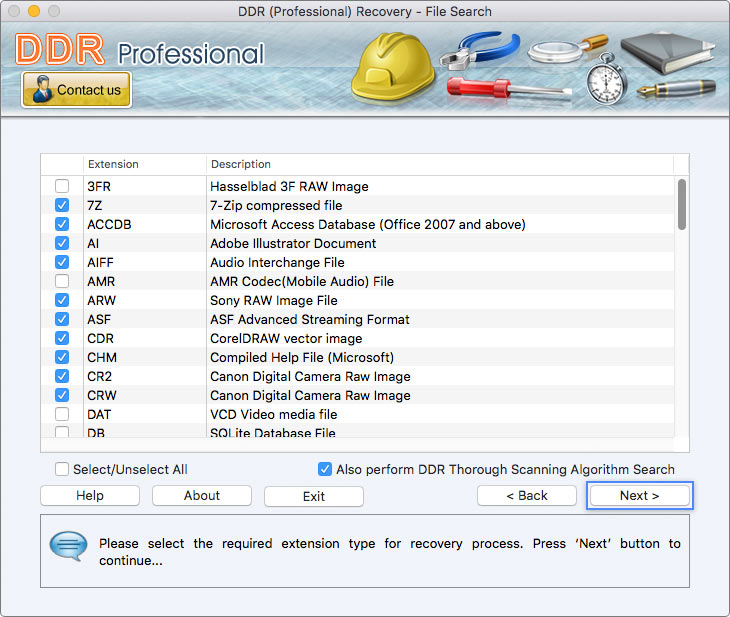The image size is (730, 617).
Task: Uncheck the 7Z extension checkbox
Action: tap(62, 205)
